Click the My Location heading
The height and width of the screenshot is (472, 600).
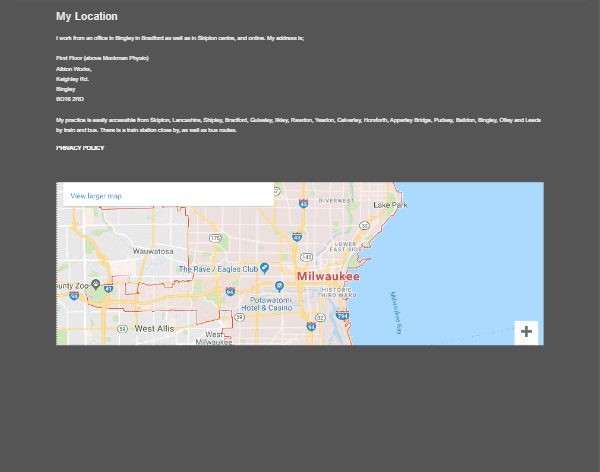click(87, 16)
